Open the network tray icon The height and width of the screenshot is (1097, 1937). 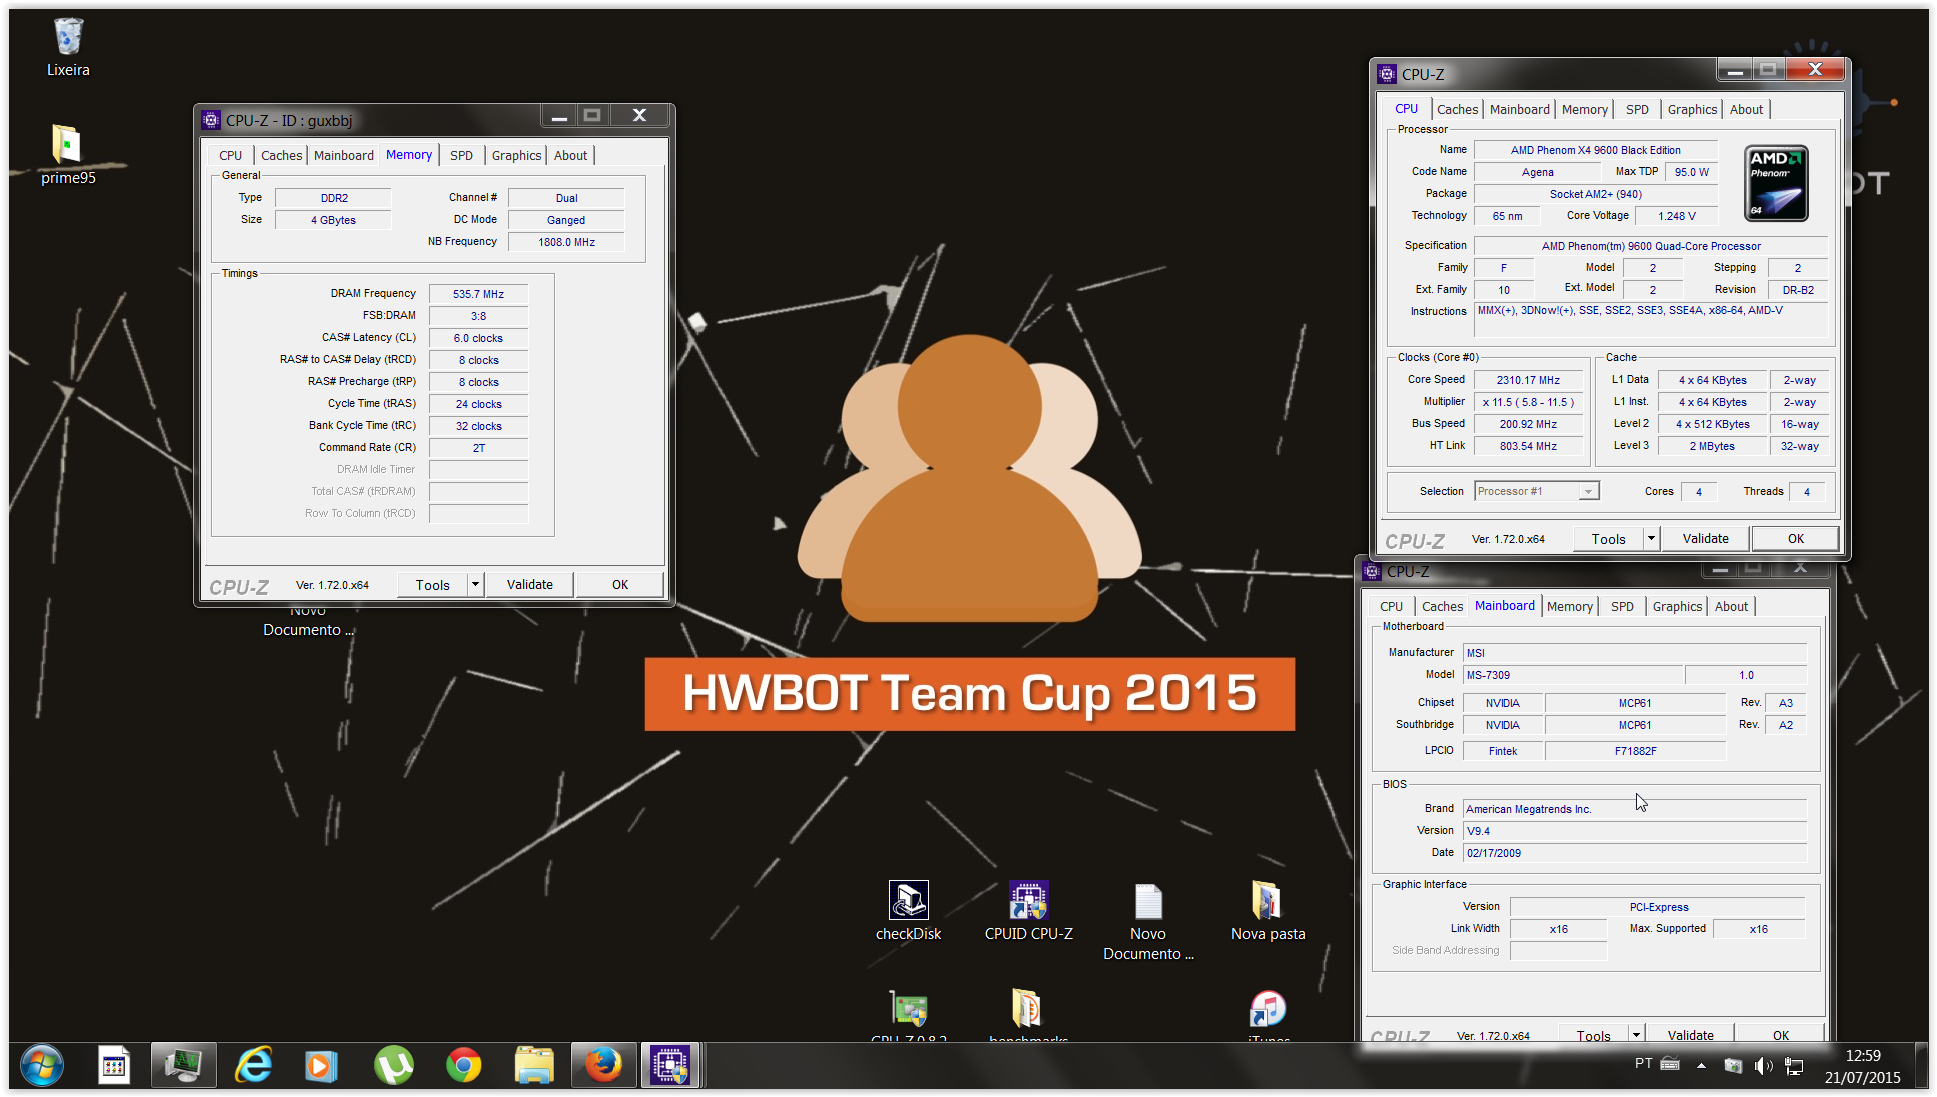(1794, 1066)
